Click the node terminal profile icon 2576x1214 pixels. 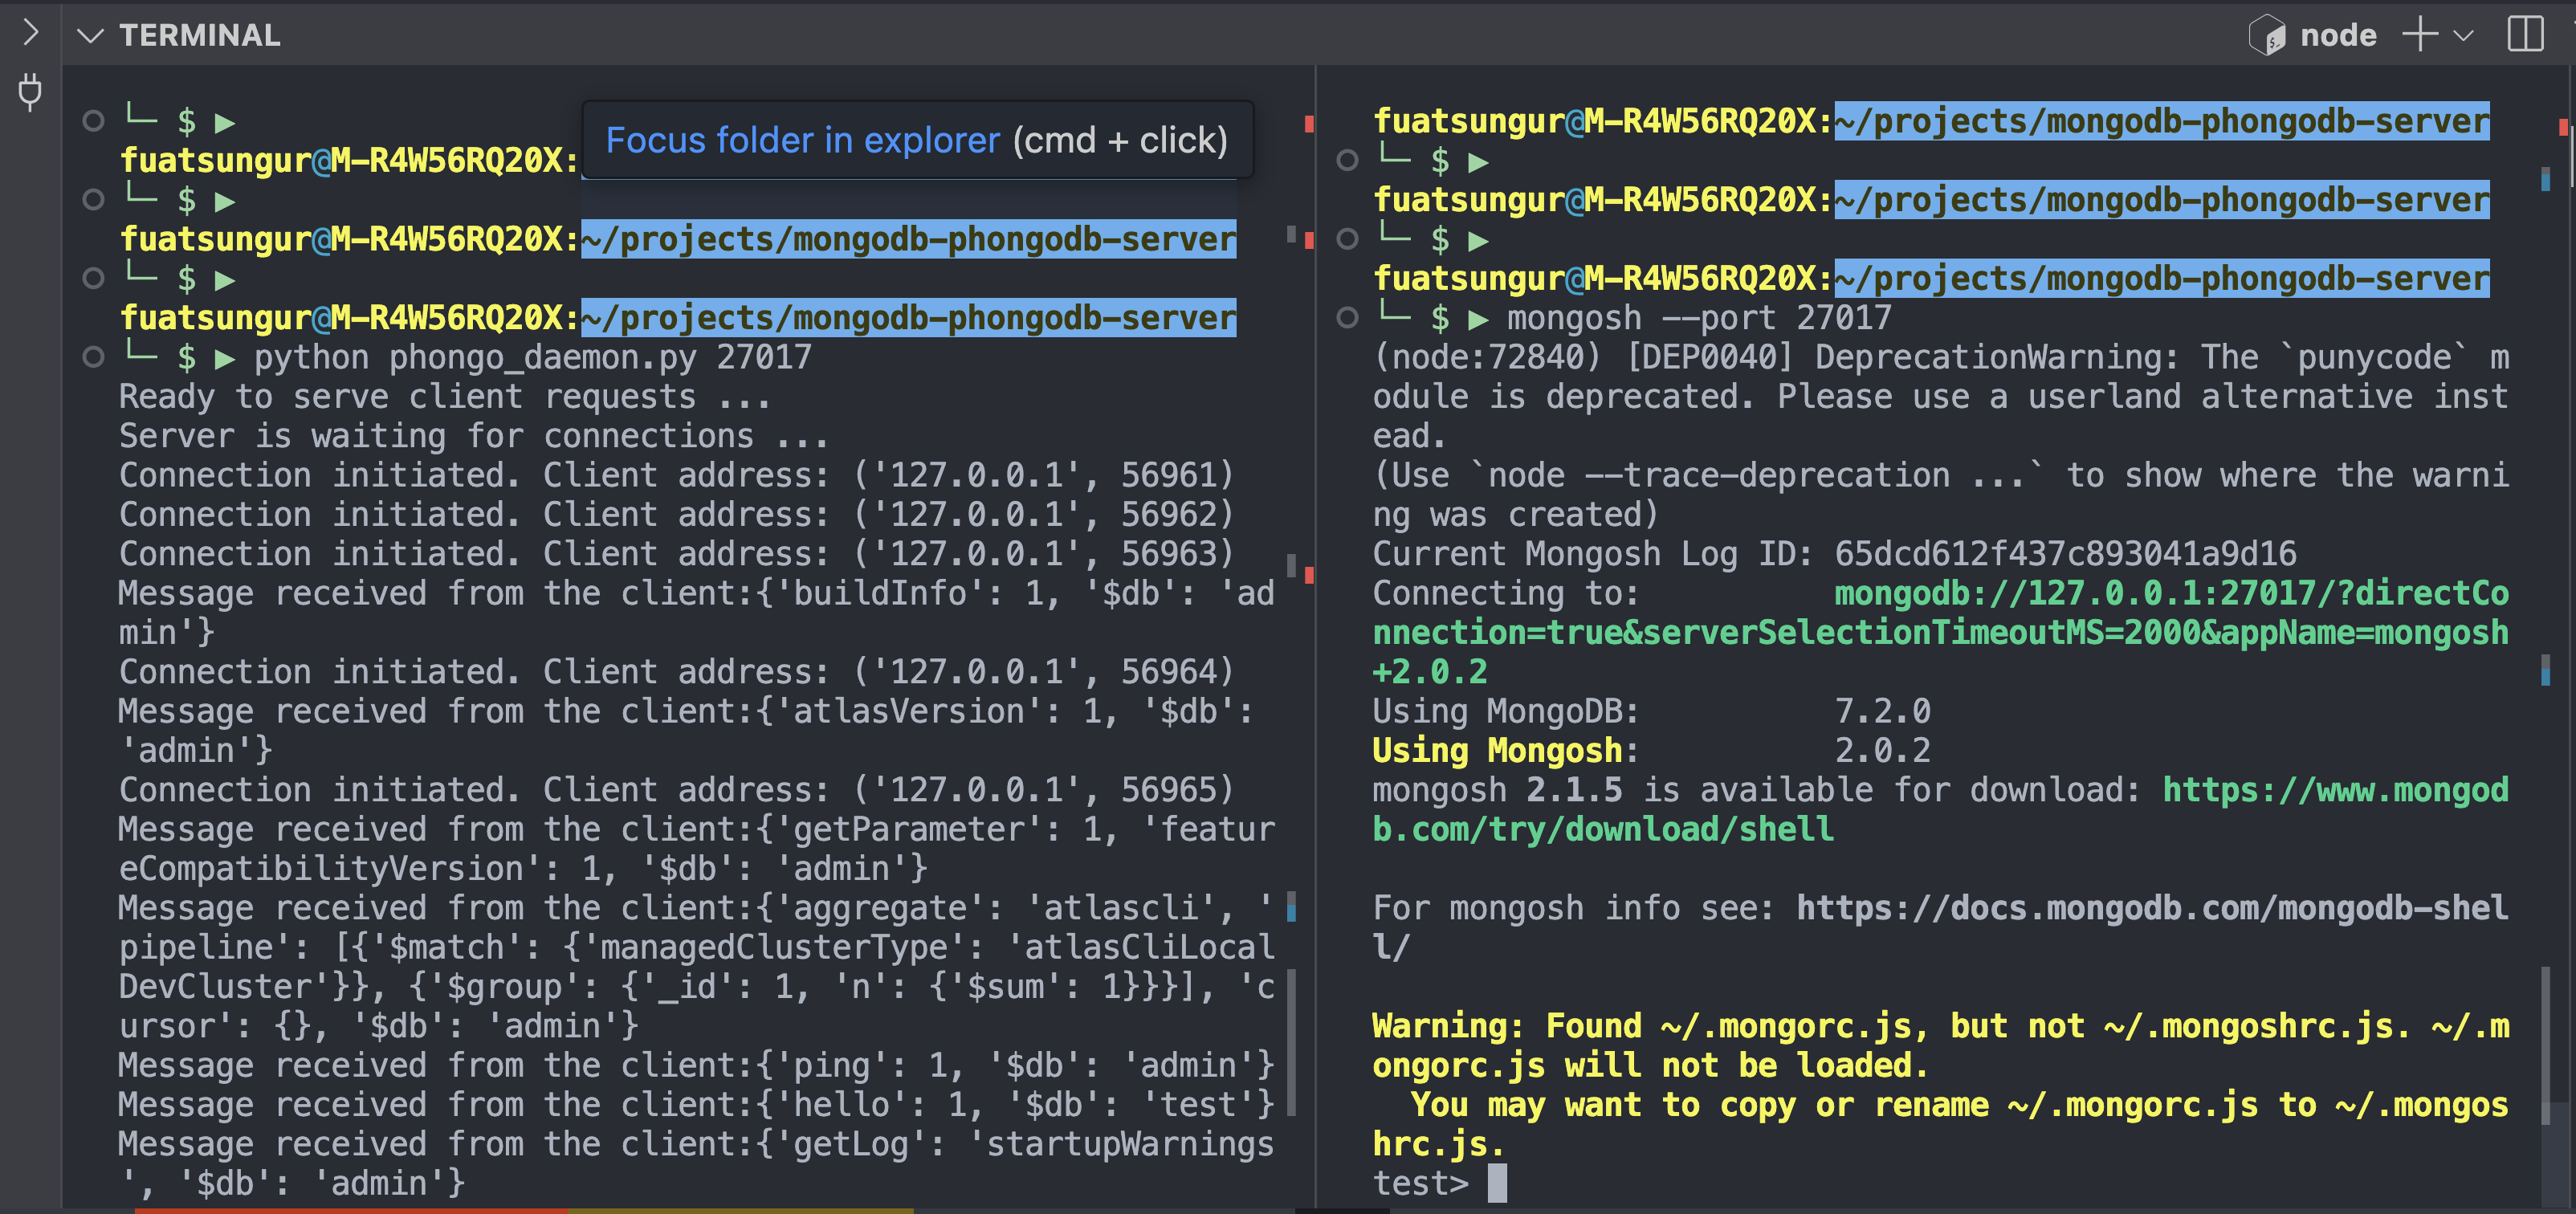pyautogui.click(x=2266, y=36)
